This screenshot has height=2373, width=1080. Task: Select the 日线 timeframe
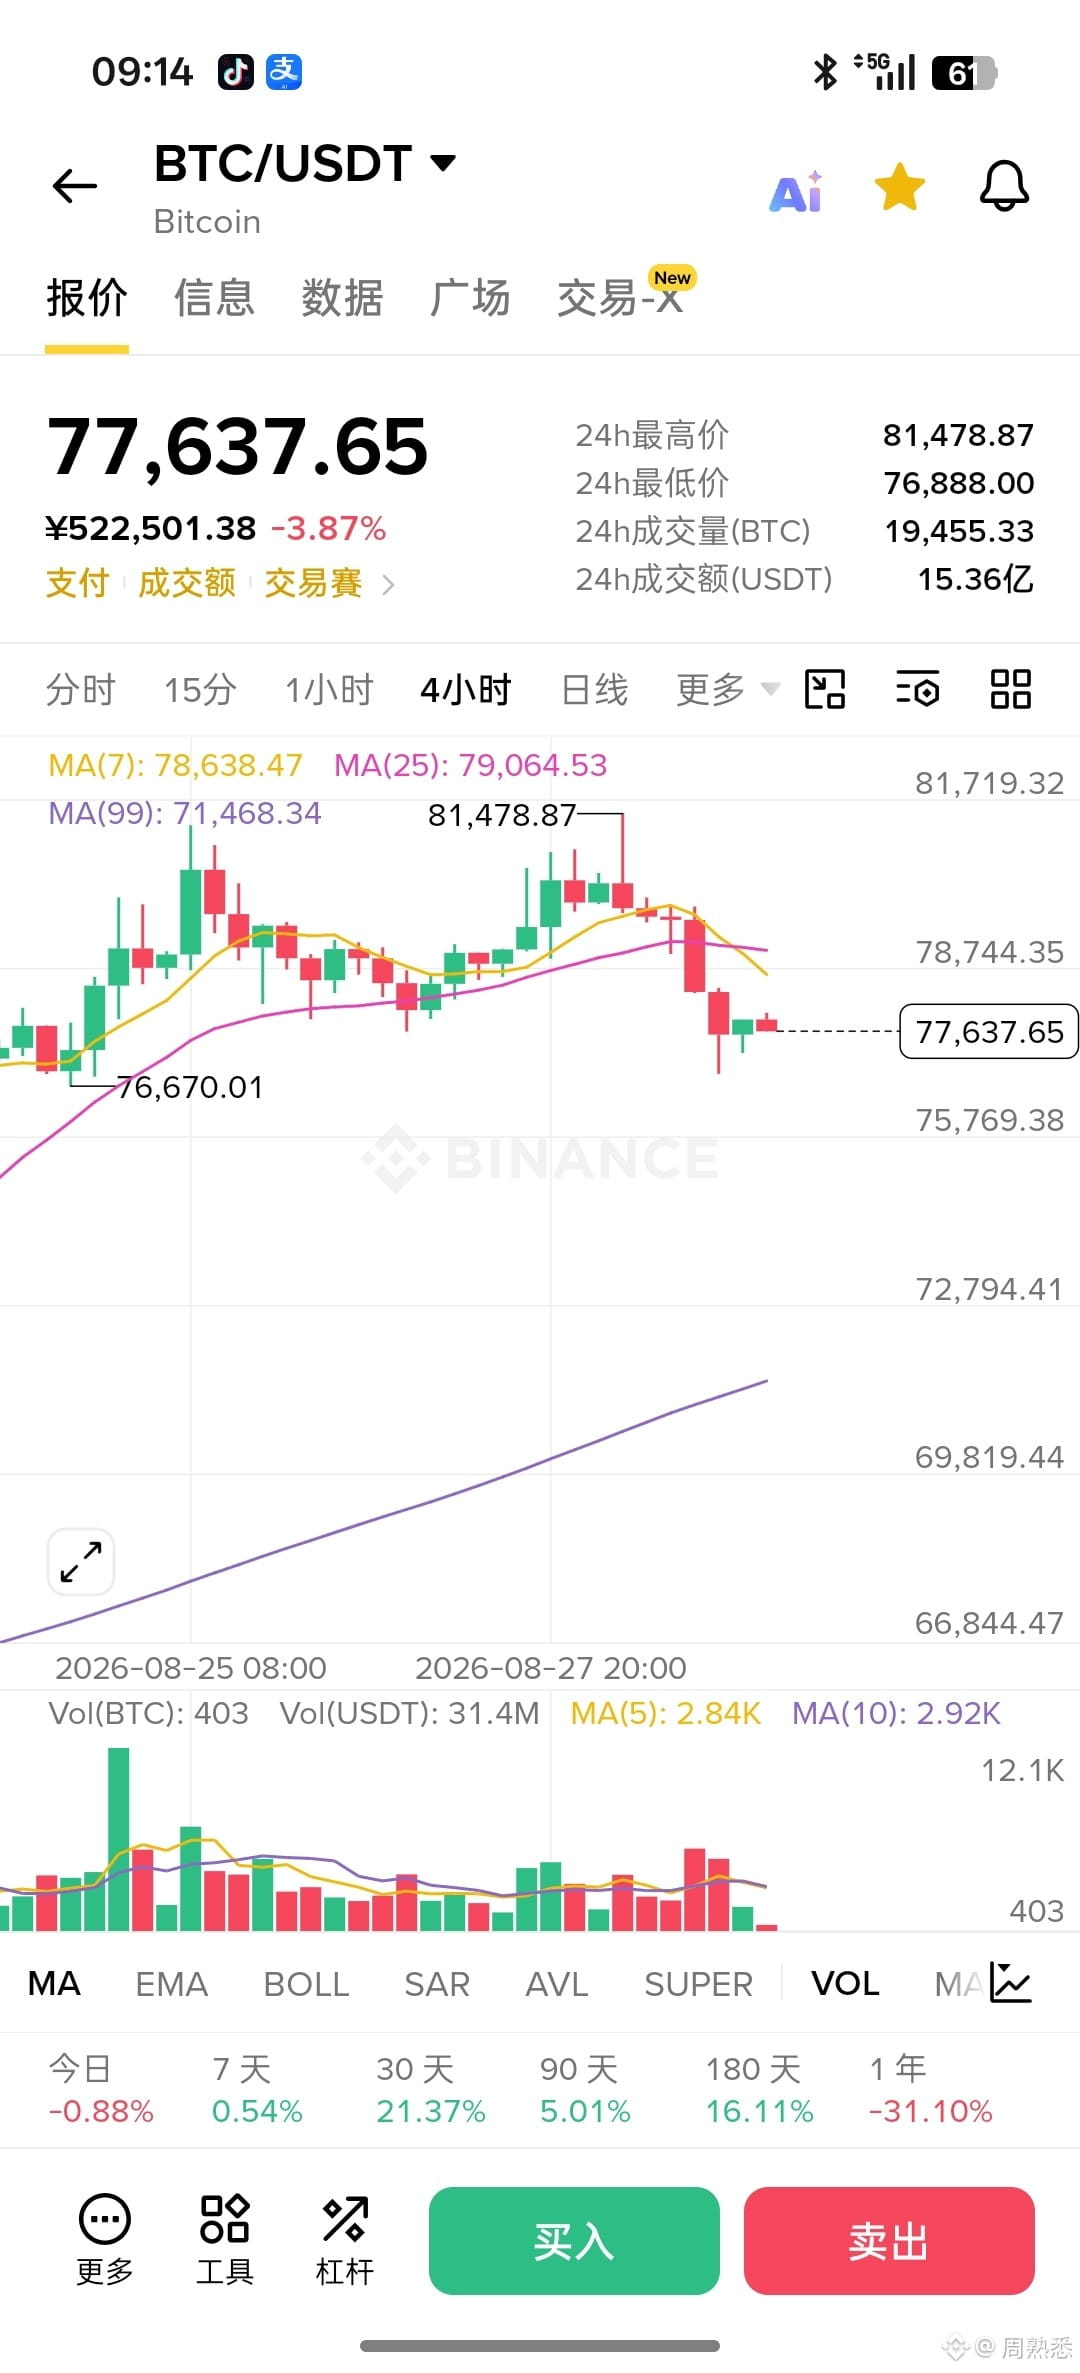coord(595,689)
